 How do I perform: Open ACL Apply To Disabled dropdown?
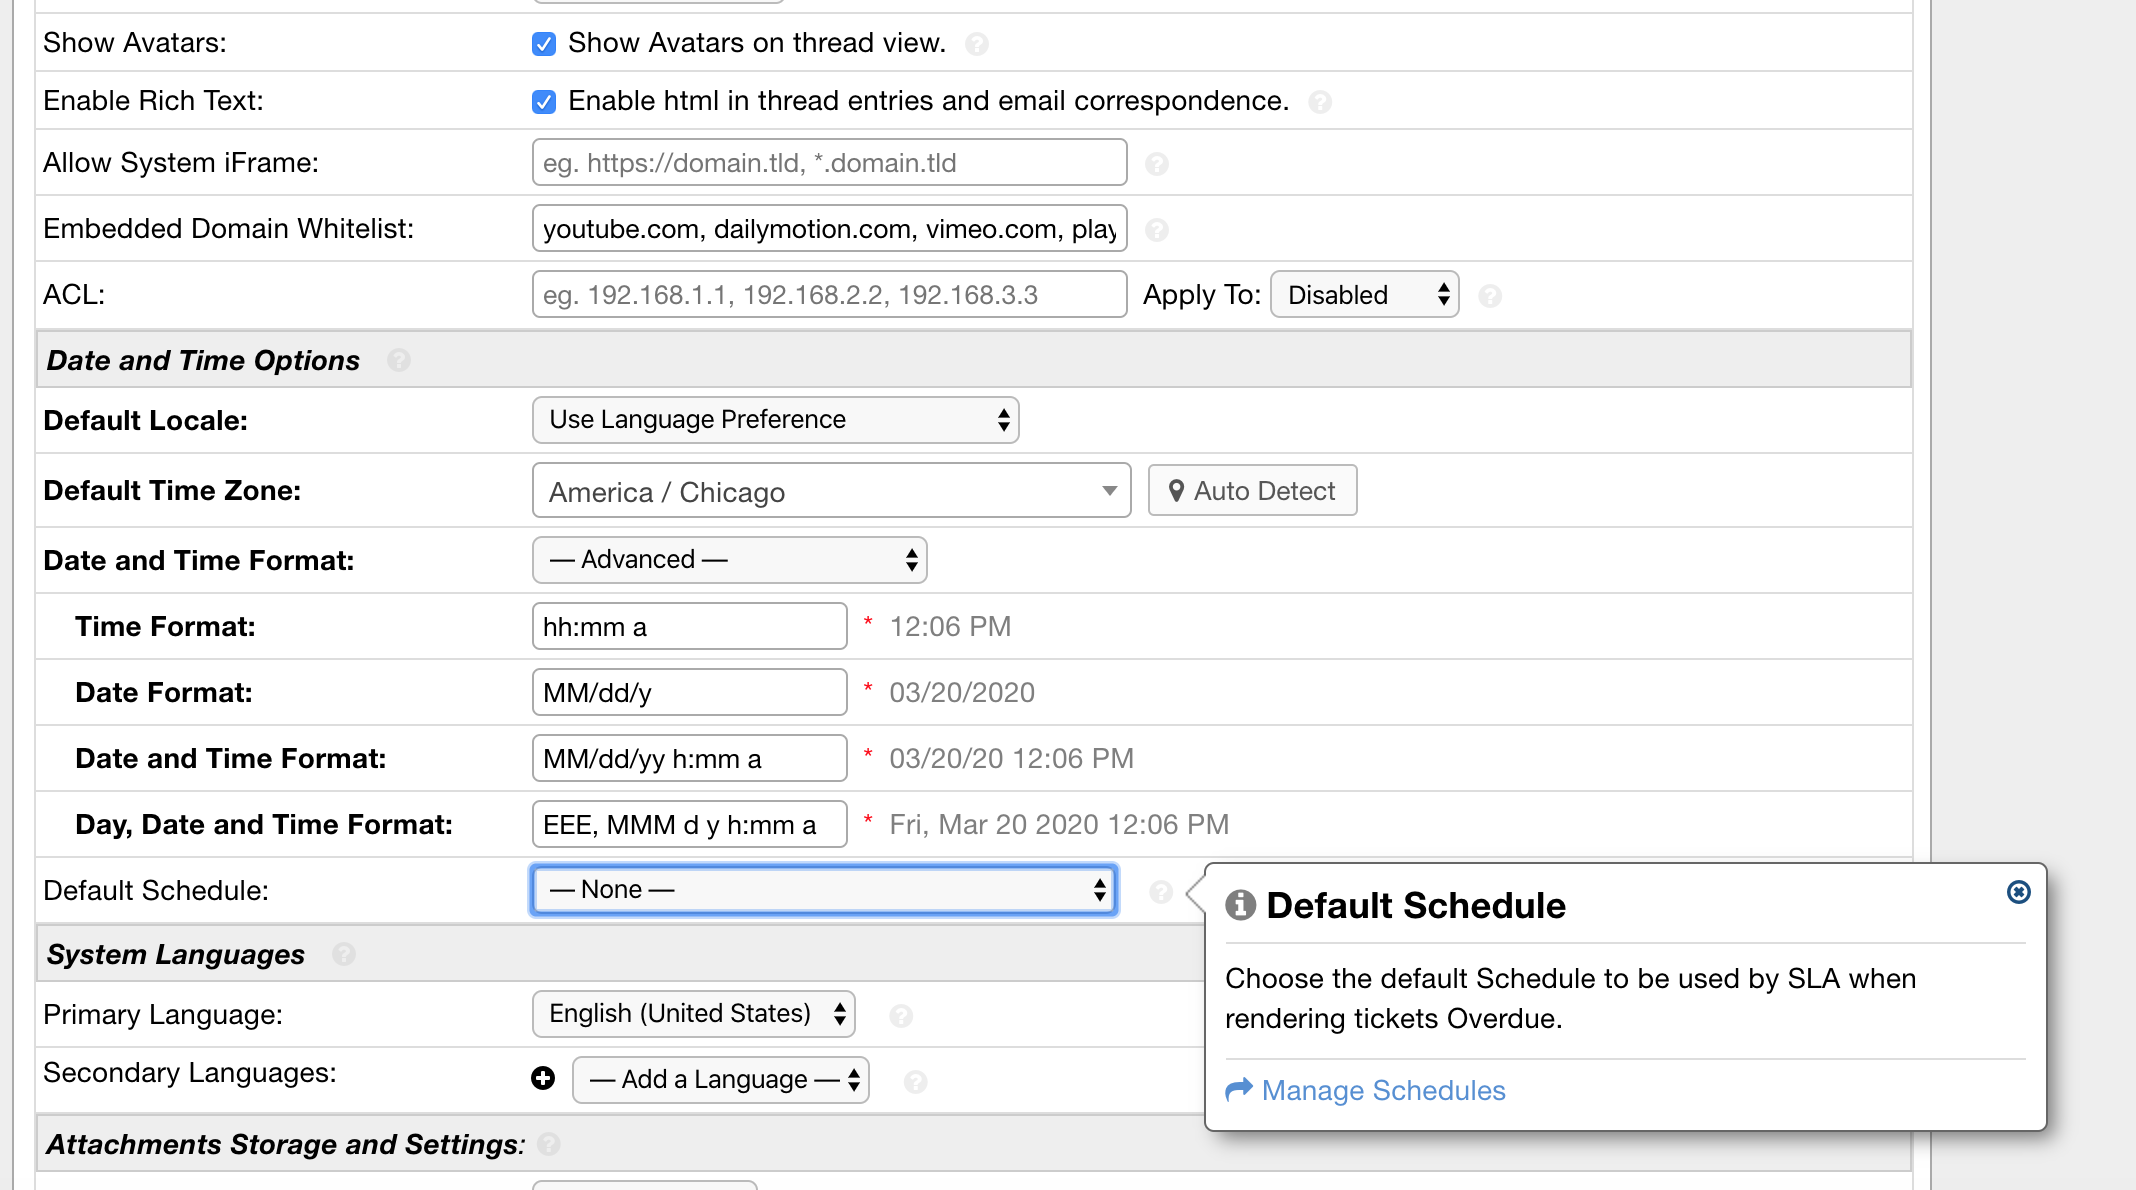[1365, 295]
